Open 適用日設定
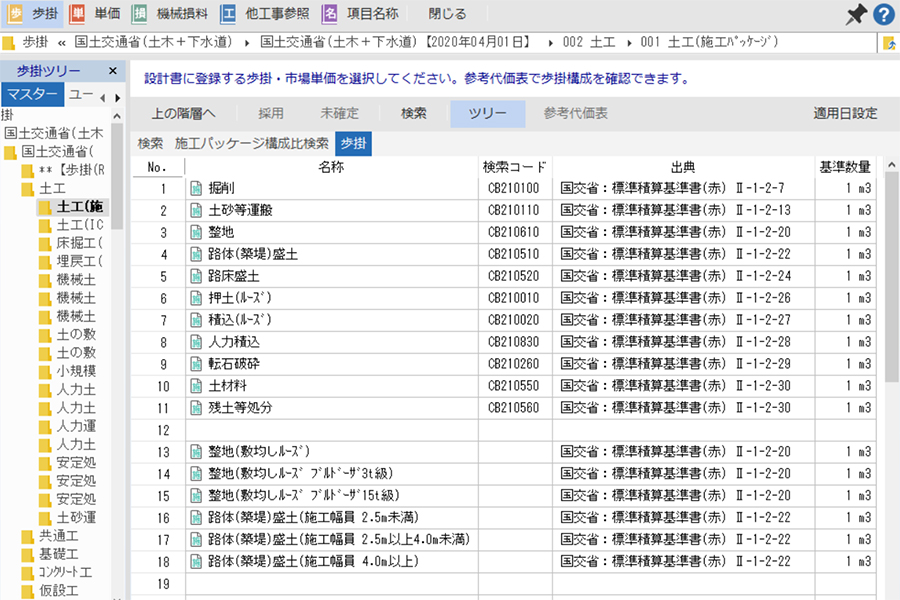 845,114
